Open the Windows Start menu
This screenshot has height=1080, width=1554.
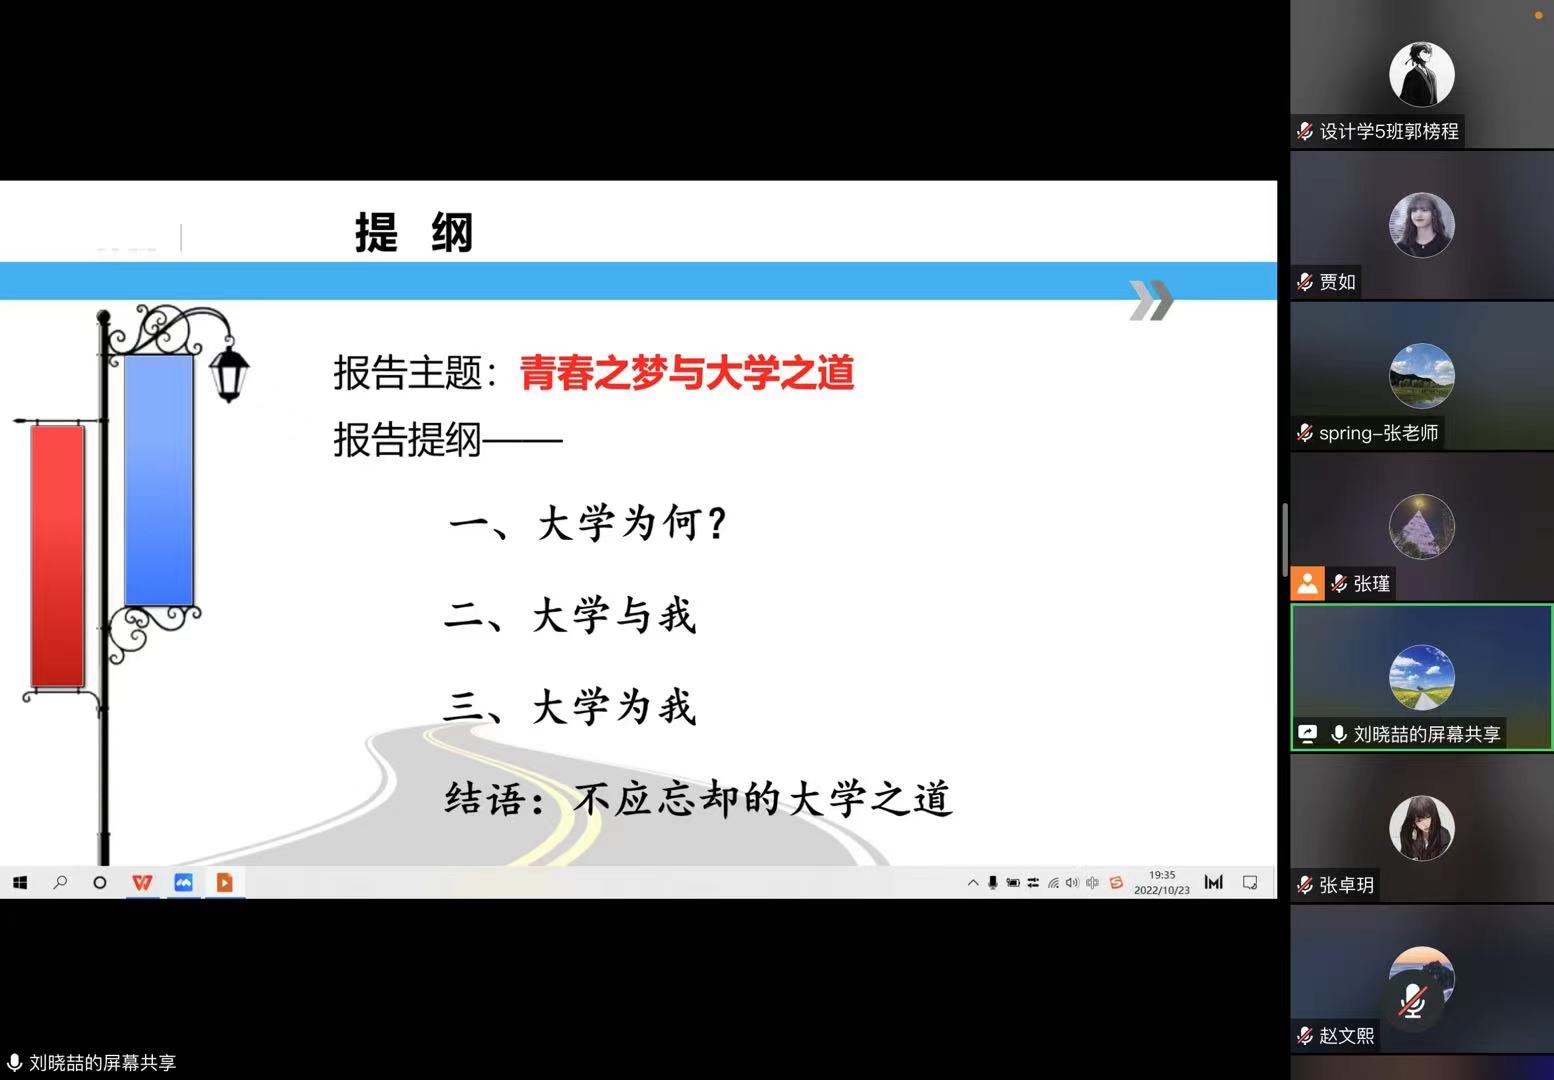(x=20, y=882)
